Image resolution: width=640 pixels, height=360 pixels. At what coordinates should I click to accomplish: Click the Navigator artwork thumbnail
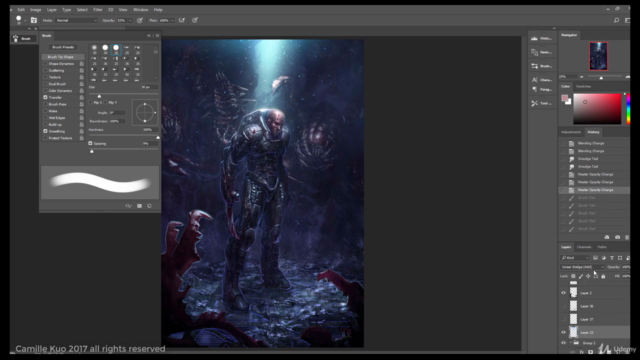598,56
